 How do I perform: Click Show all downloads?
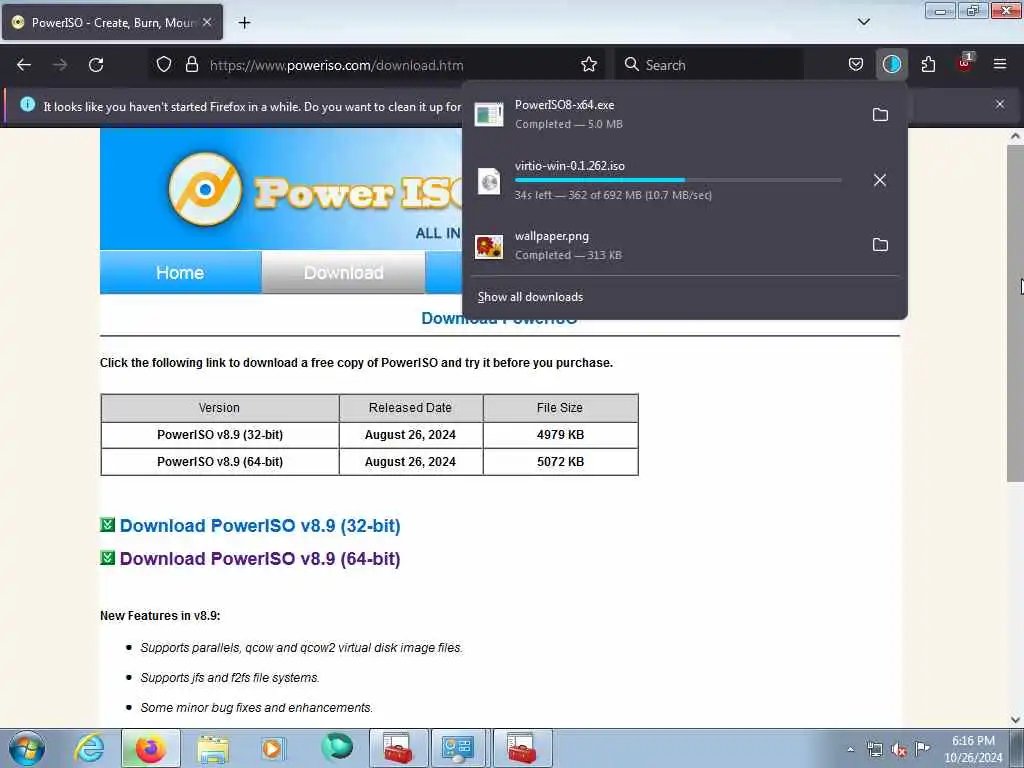click(x=530, y=297)
